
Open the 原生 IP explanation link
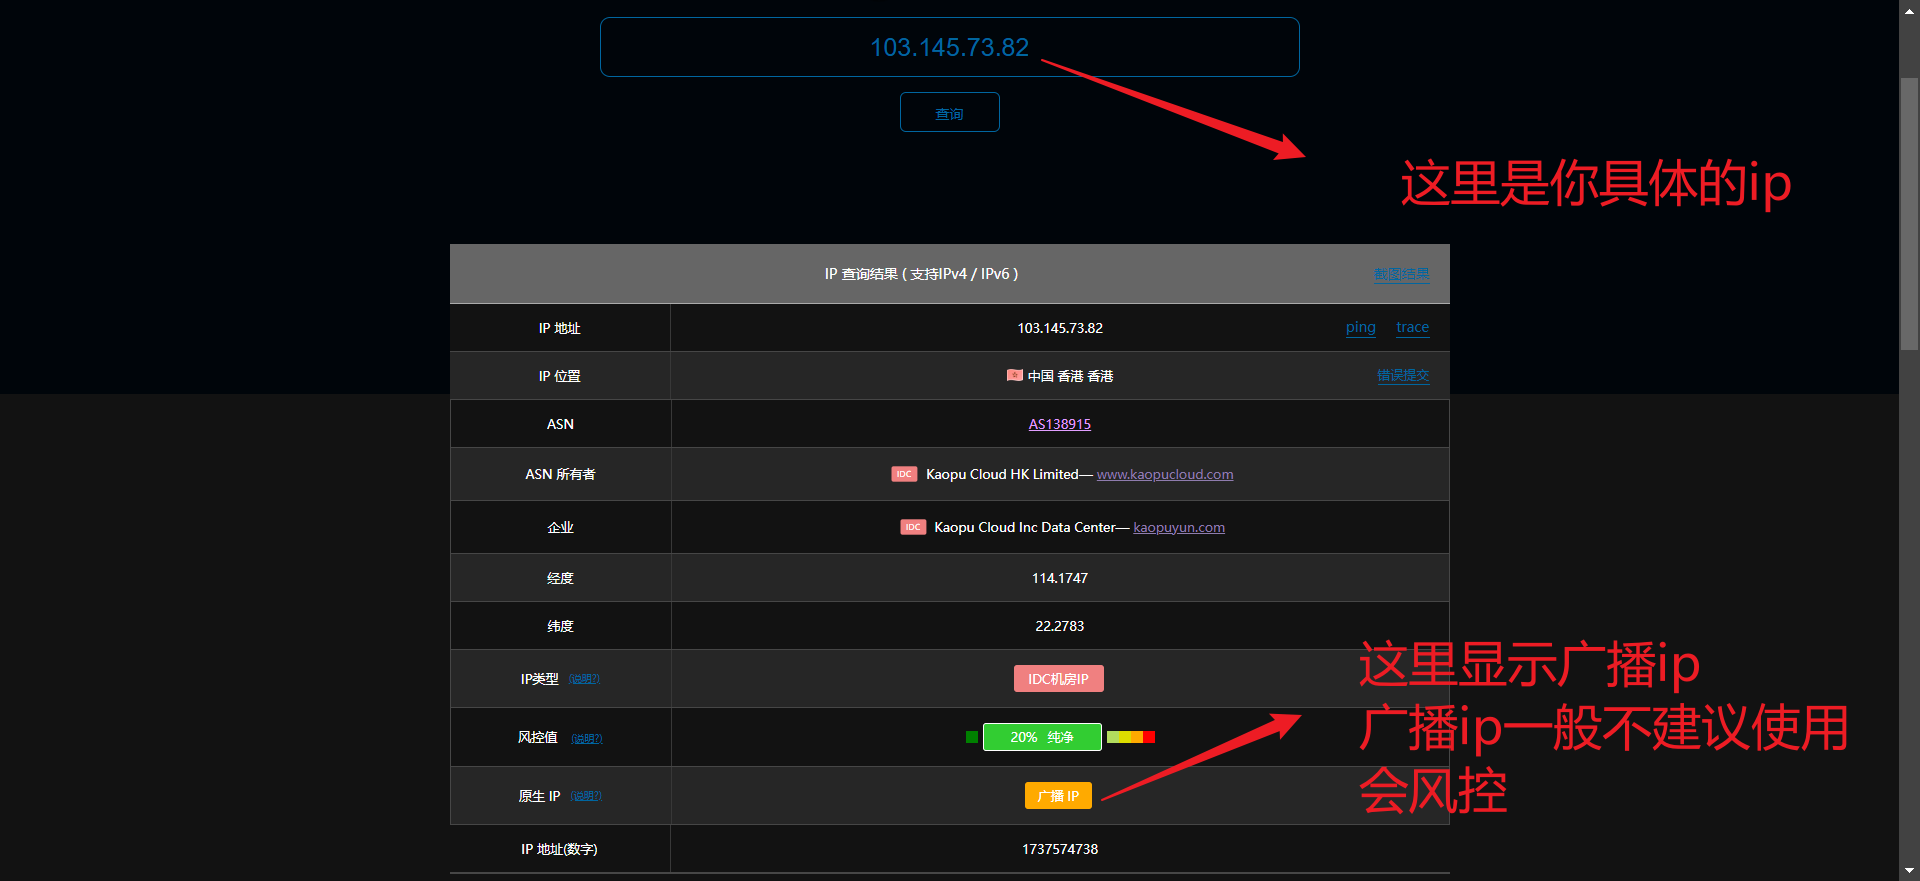pyautogui.click(x=586, y=797)
